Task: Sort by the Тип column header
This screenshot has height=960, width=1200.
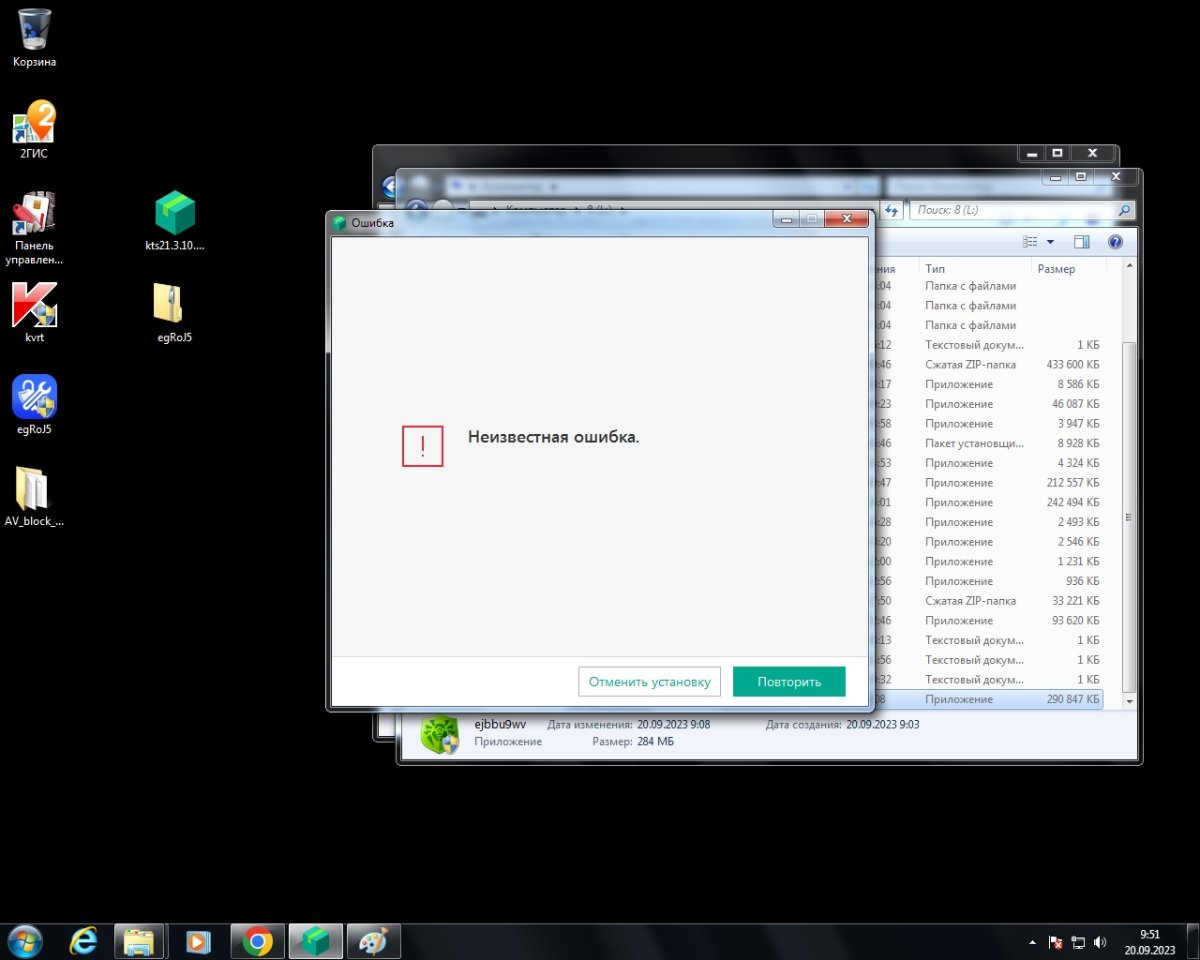Action: tap(975, 269)
